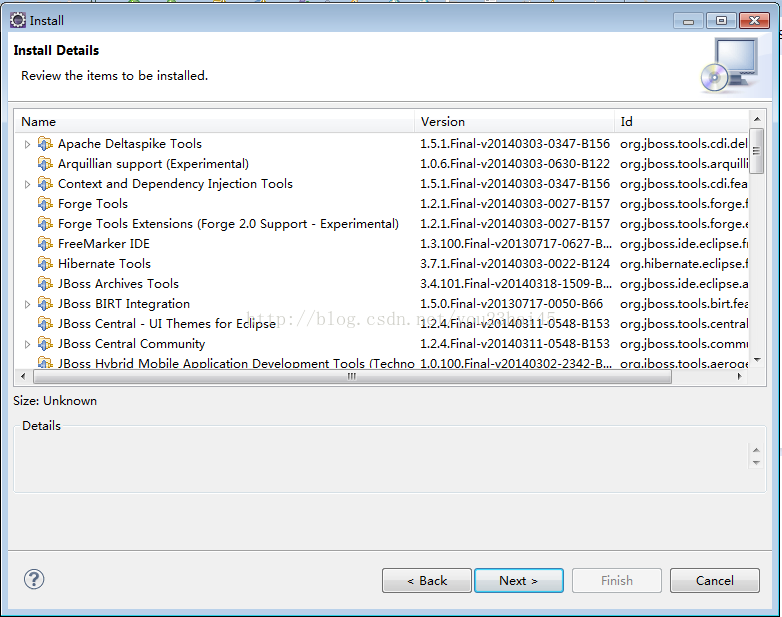Click the Details pane scroll down arrow

pos(756,463)
